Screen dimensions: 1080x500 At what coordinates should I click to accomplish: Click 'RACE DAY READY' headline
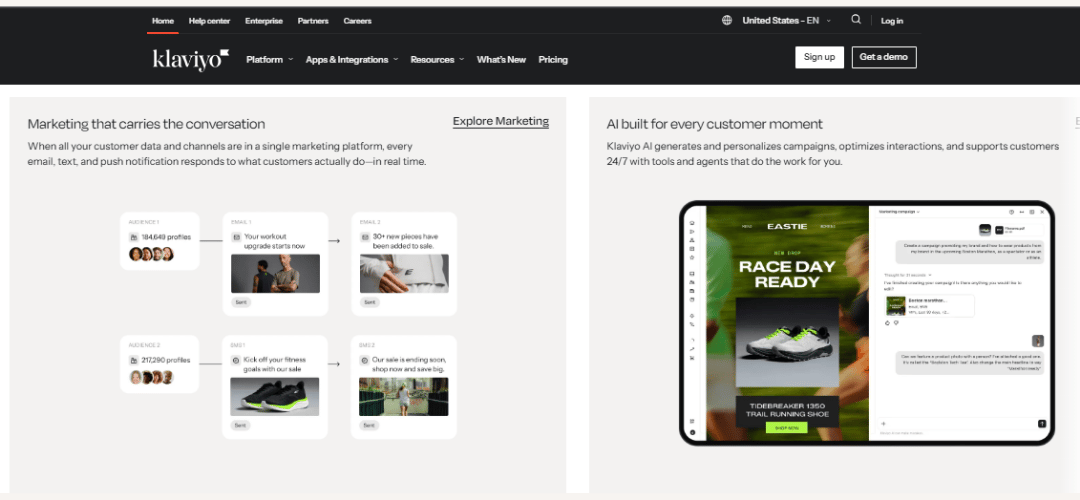coord(787,274)
